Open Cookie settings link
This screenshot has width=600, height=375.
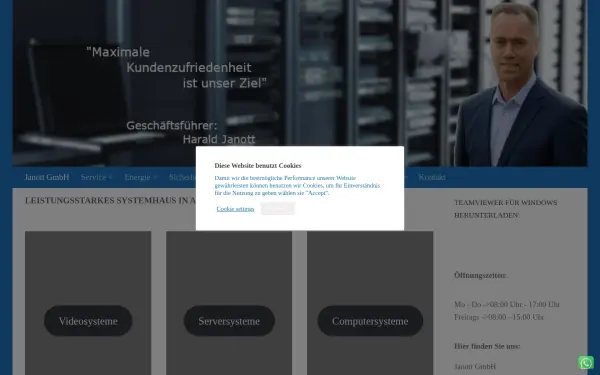(x=235, y=209)
